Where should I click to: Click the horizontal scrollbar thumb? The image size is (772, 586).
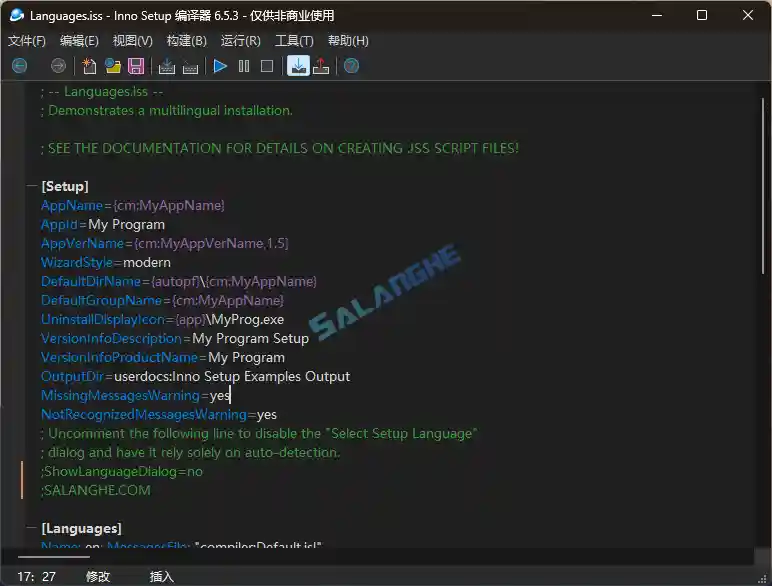click(54, 557)
